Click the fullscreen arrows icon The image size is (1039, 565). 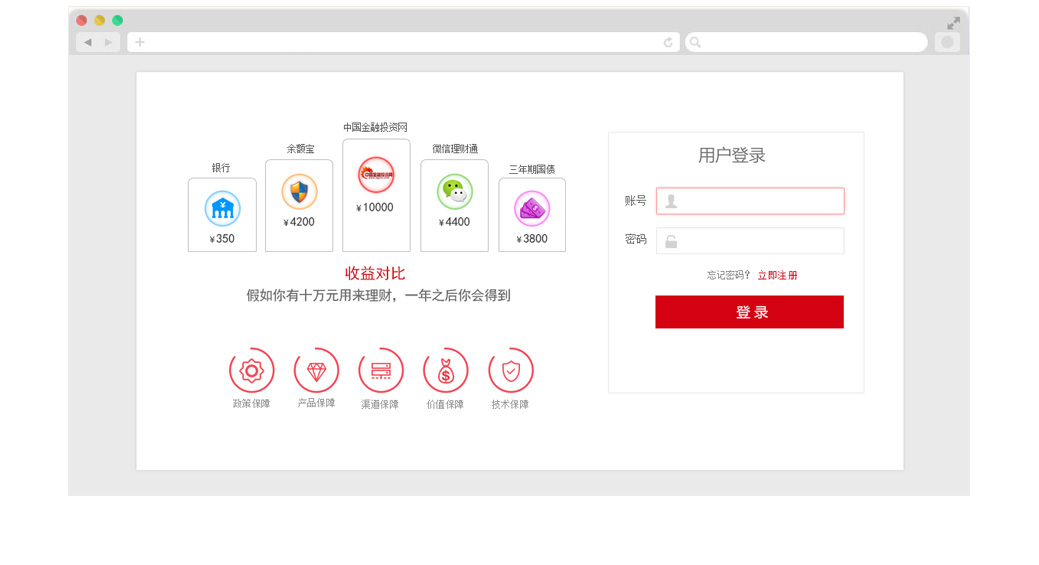[954, 23]
